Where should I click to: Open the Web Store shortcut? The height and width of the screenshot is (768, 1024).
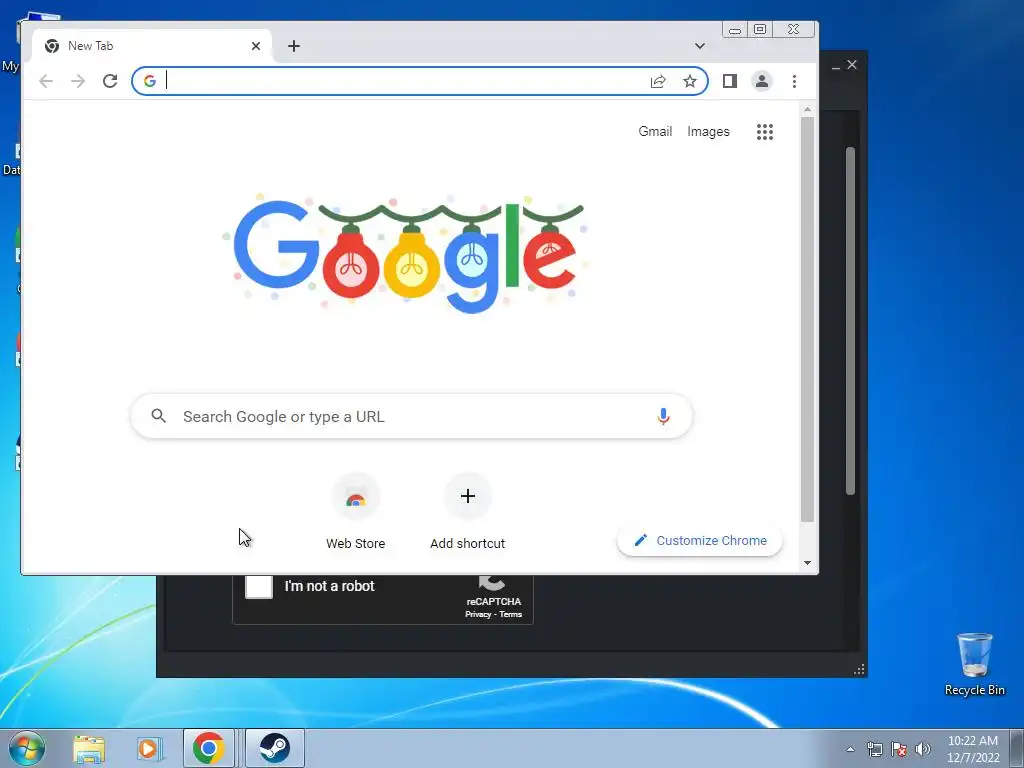click(356, 511)
